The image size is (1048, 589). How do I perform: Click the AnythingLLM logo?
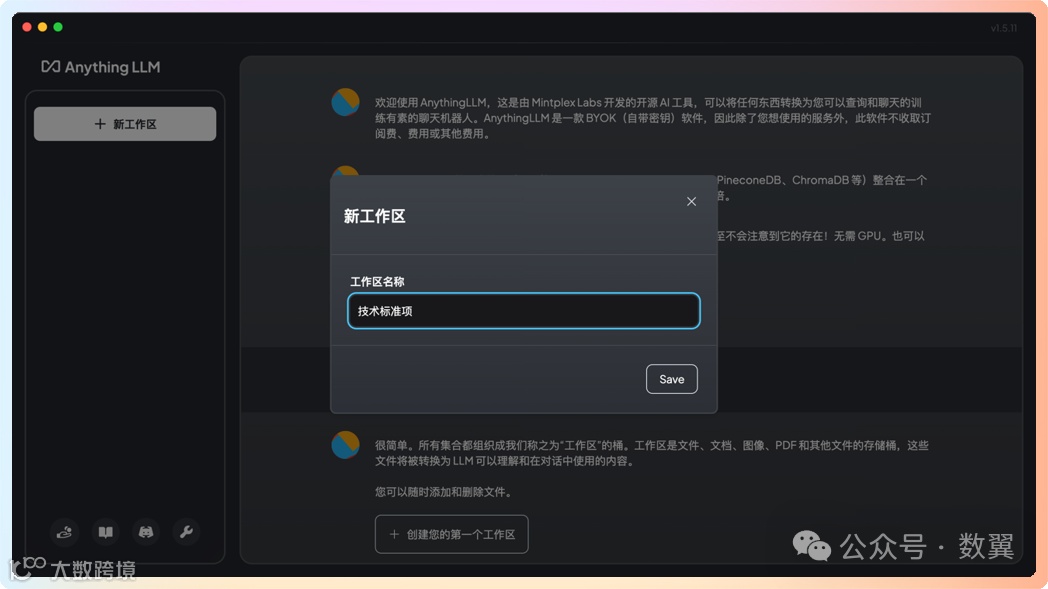(101, 67)
